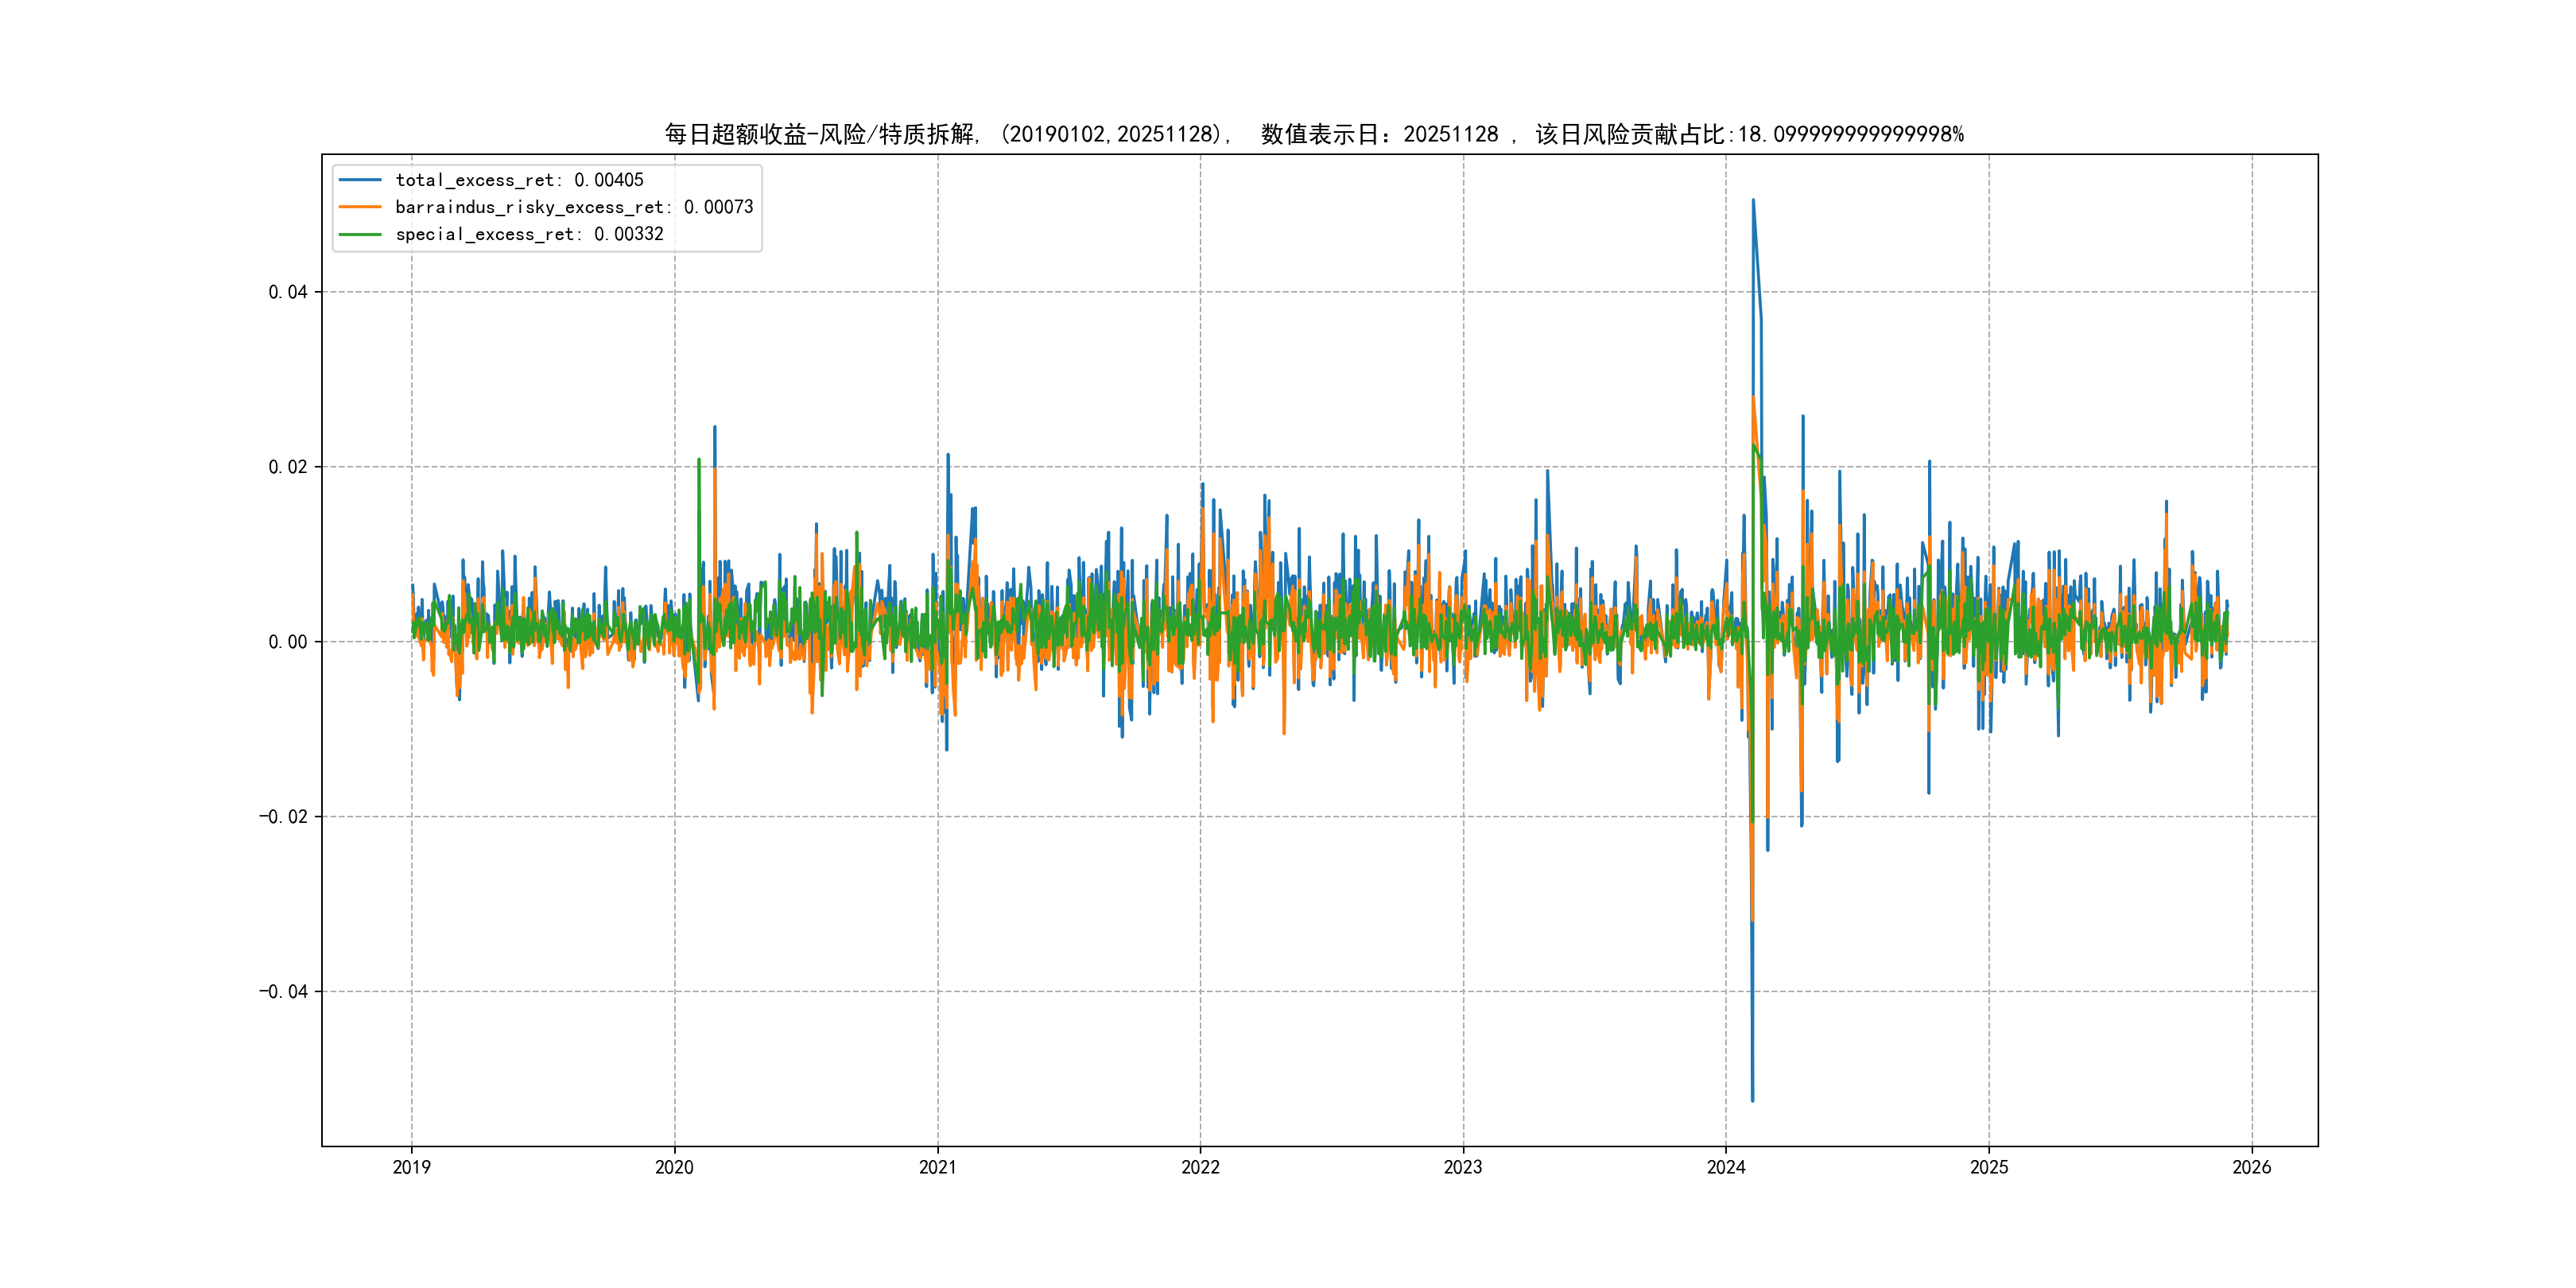Screen dimensions: 2576x1288
Task: Click the orange barraindus_risky_excess_ret legend line swatch
Action: pyautogui.click(x=360, y=207)
